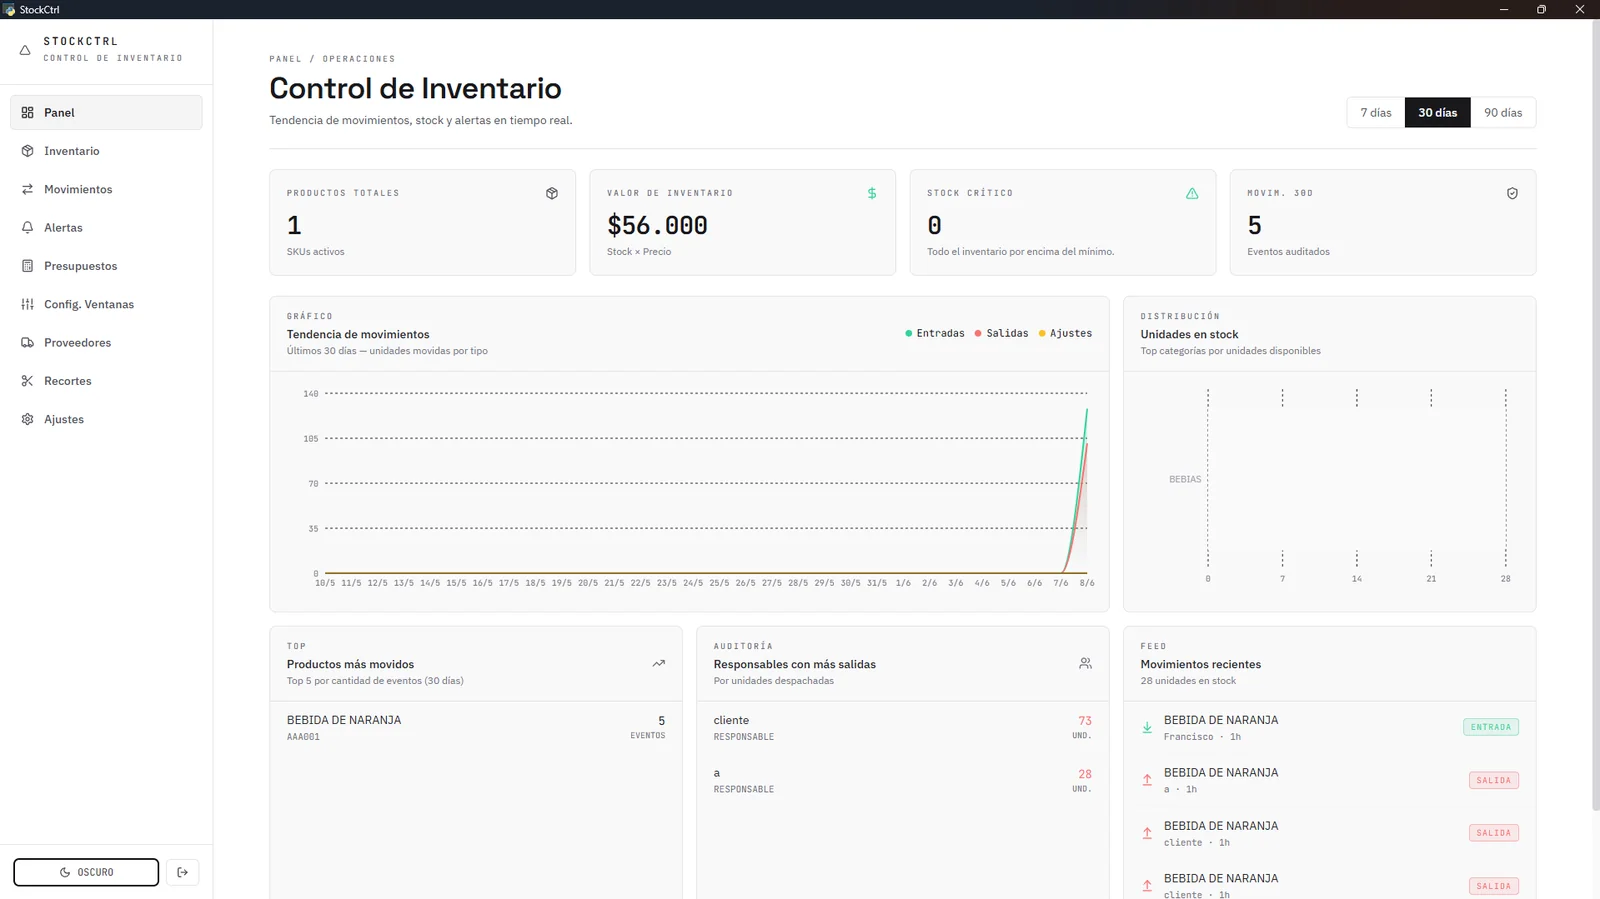Click the trending arrow icon in Productos más movidos

659,663
